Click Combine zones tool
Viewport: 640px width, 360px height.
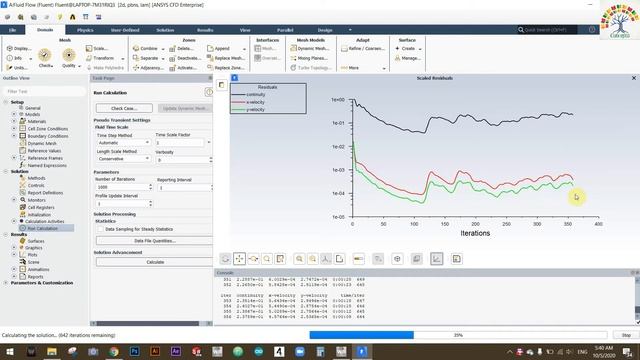click(145, 48)
